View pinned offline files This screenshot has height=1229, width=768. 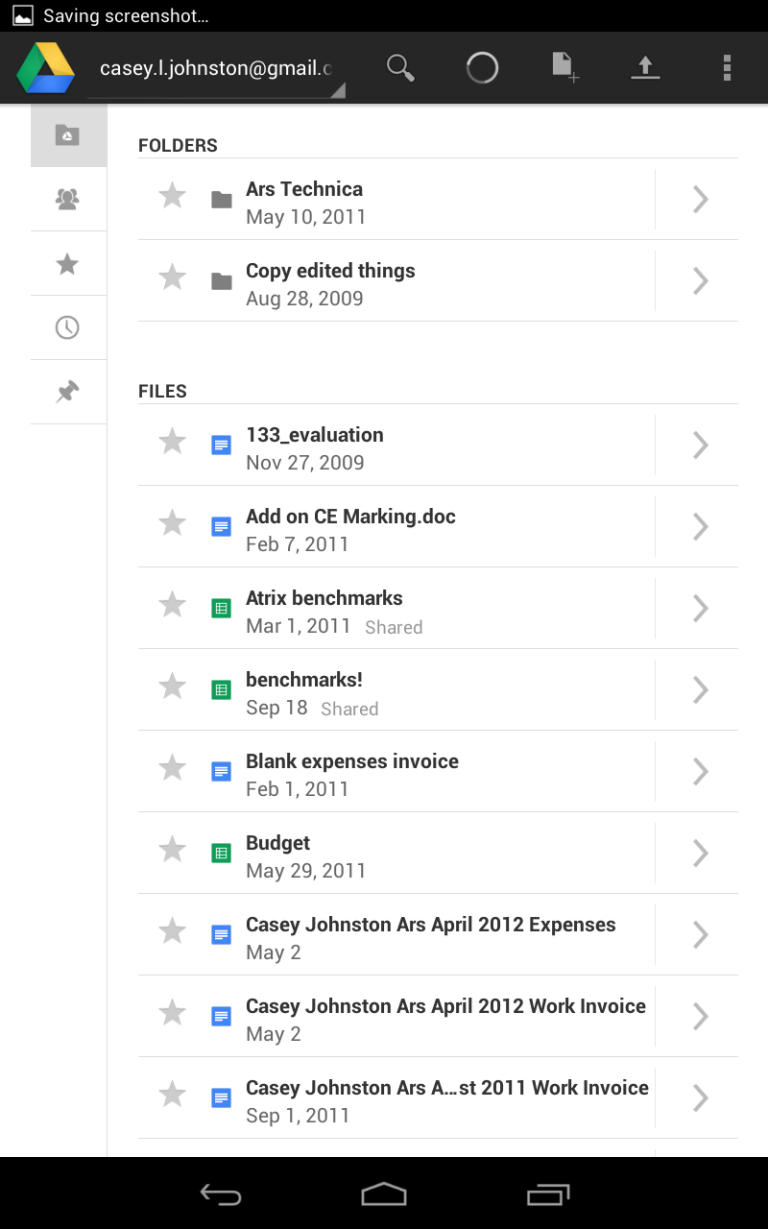67,391
